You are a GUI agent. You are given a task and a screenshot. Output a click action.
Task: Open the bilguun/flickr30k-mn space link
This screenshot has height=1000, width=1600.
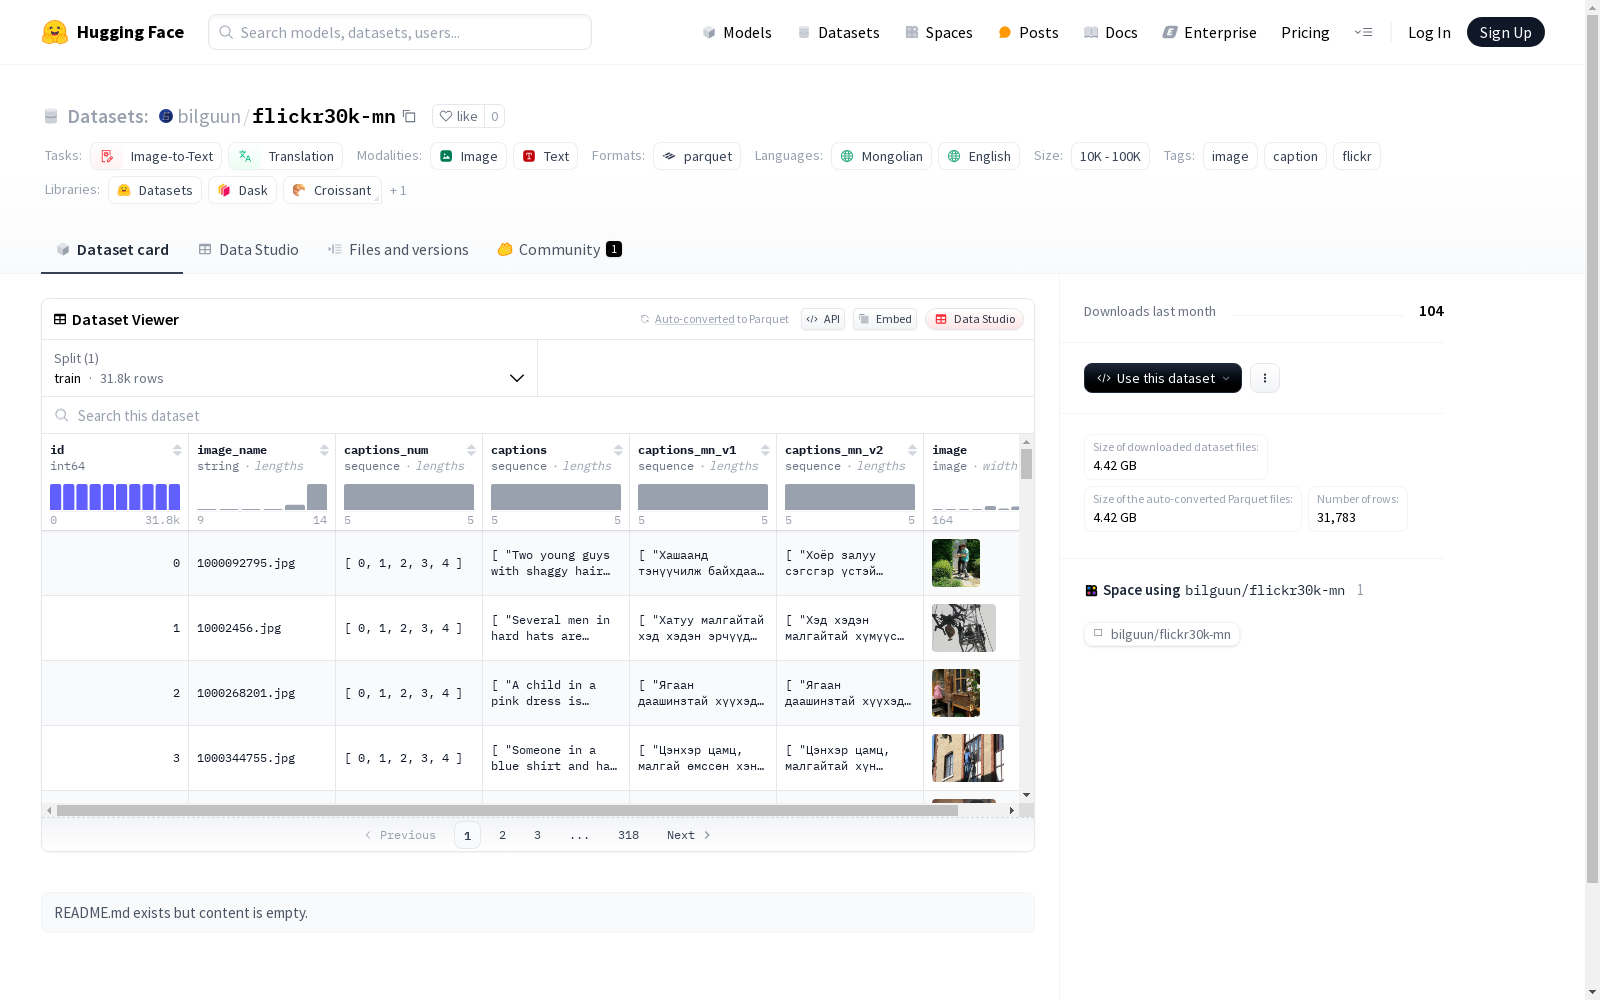1162,634
